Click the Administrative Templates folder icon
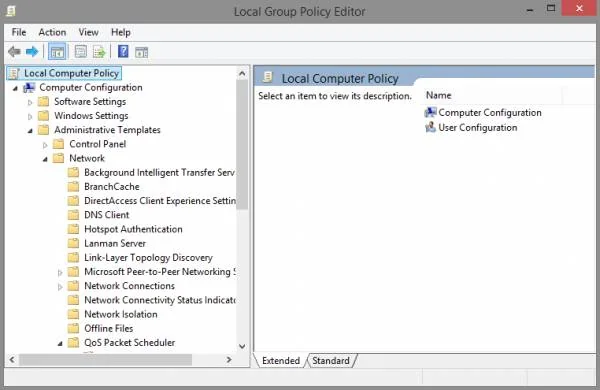The width and height of the screenshot is (600, 390). 44,130
